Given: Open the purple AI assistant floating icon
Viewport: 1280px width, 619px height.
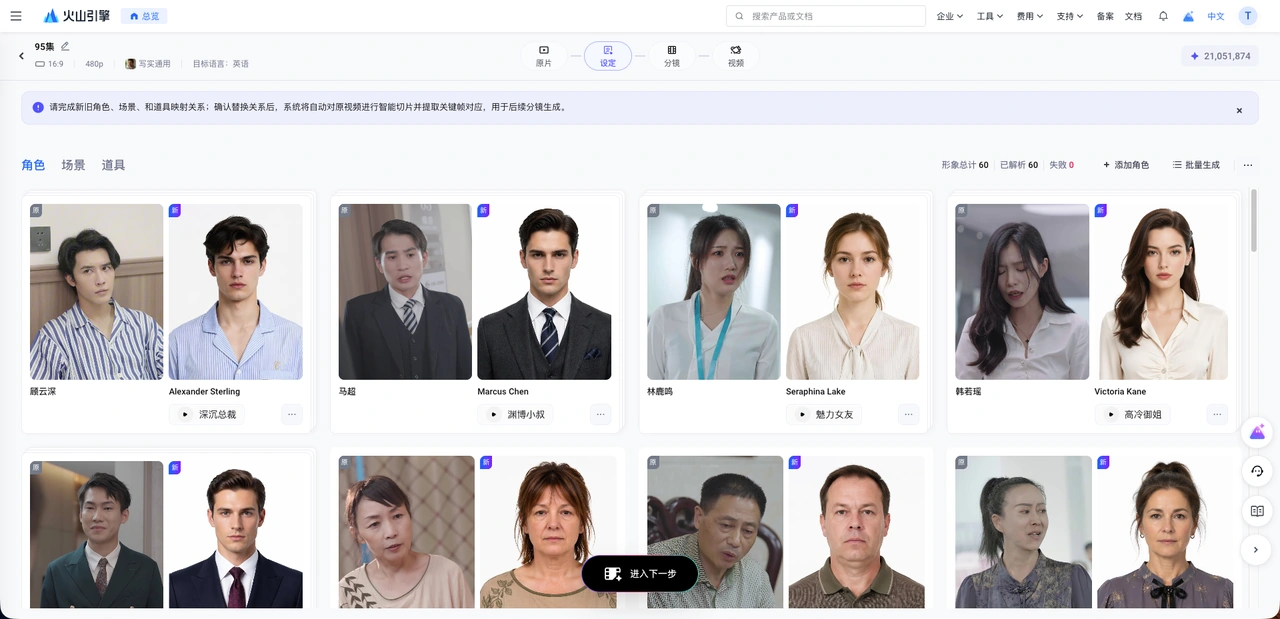Looking at the screenshot, I should click(x=1257, y=432).
